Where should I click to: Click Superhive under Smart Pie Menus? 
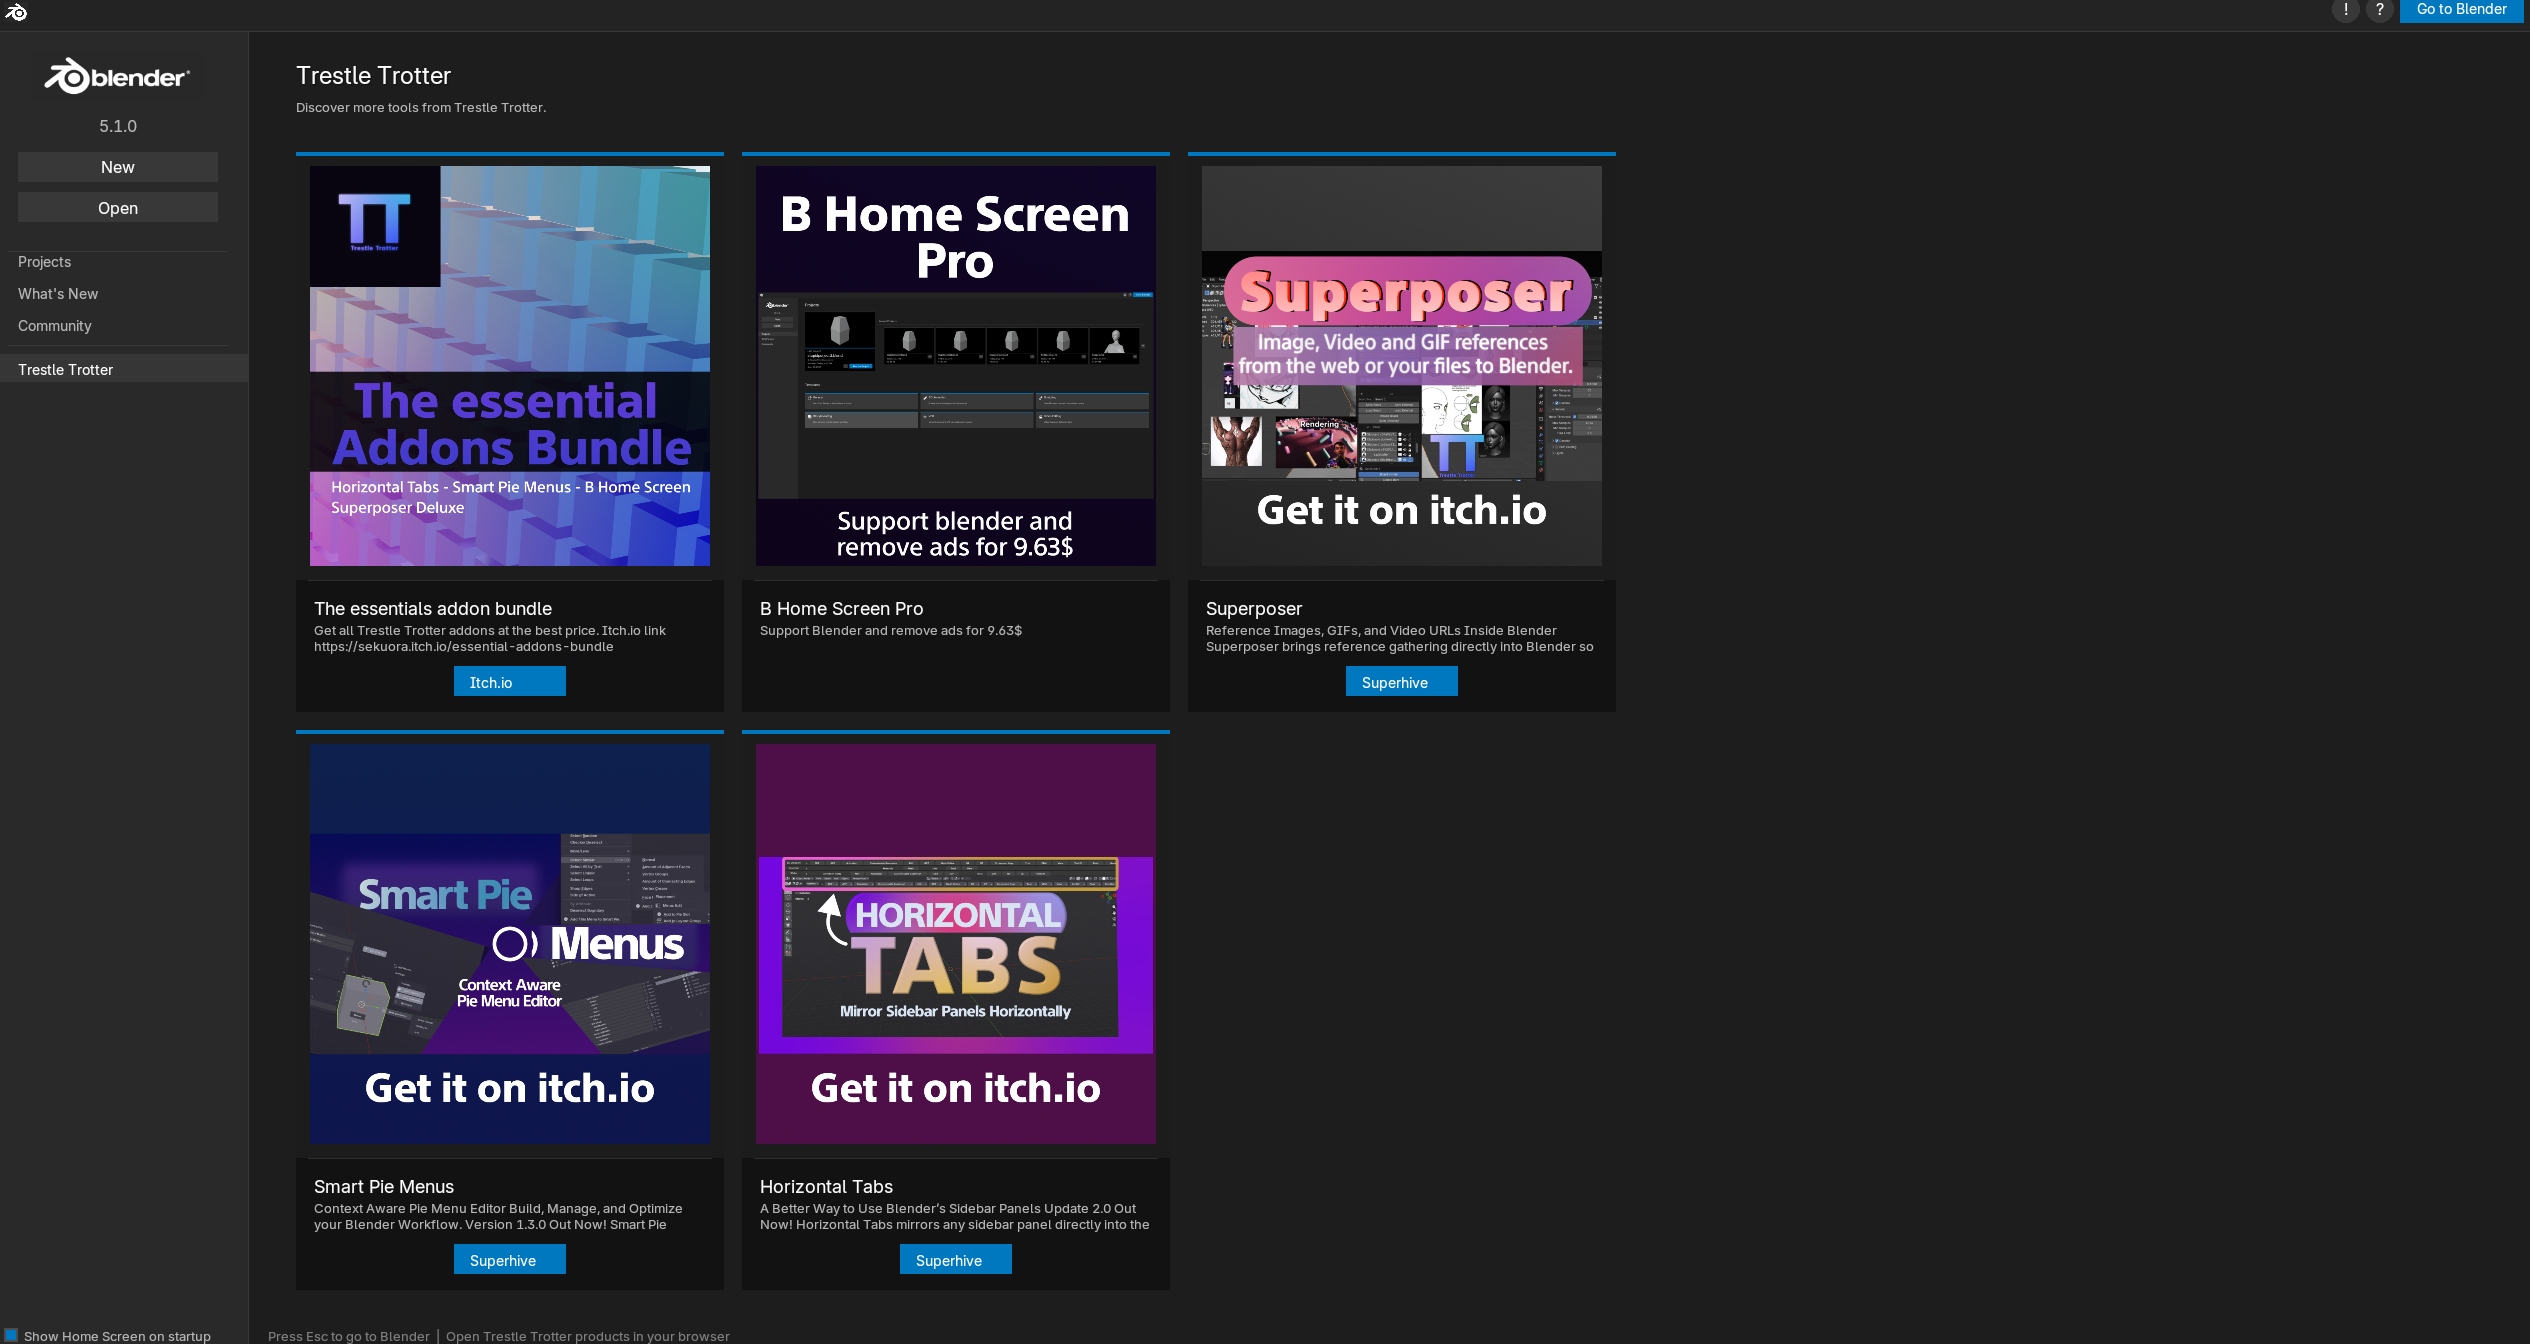[509, 1259]
